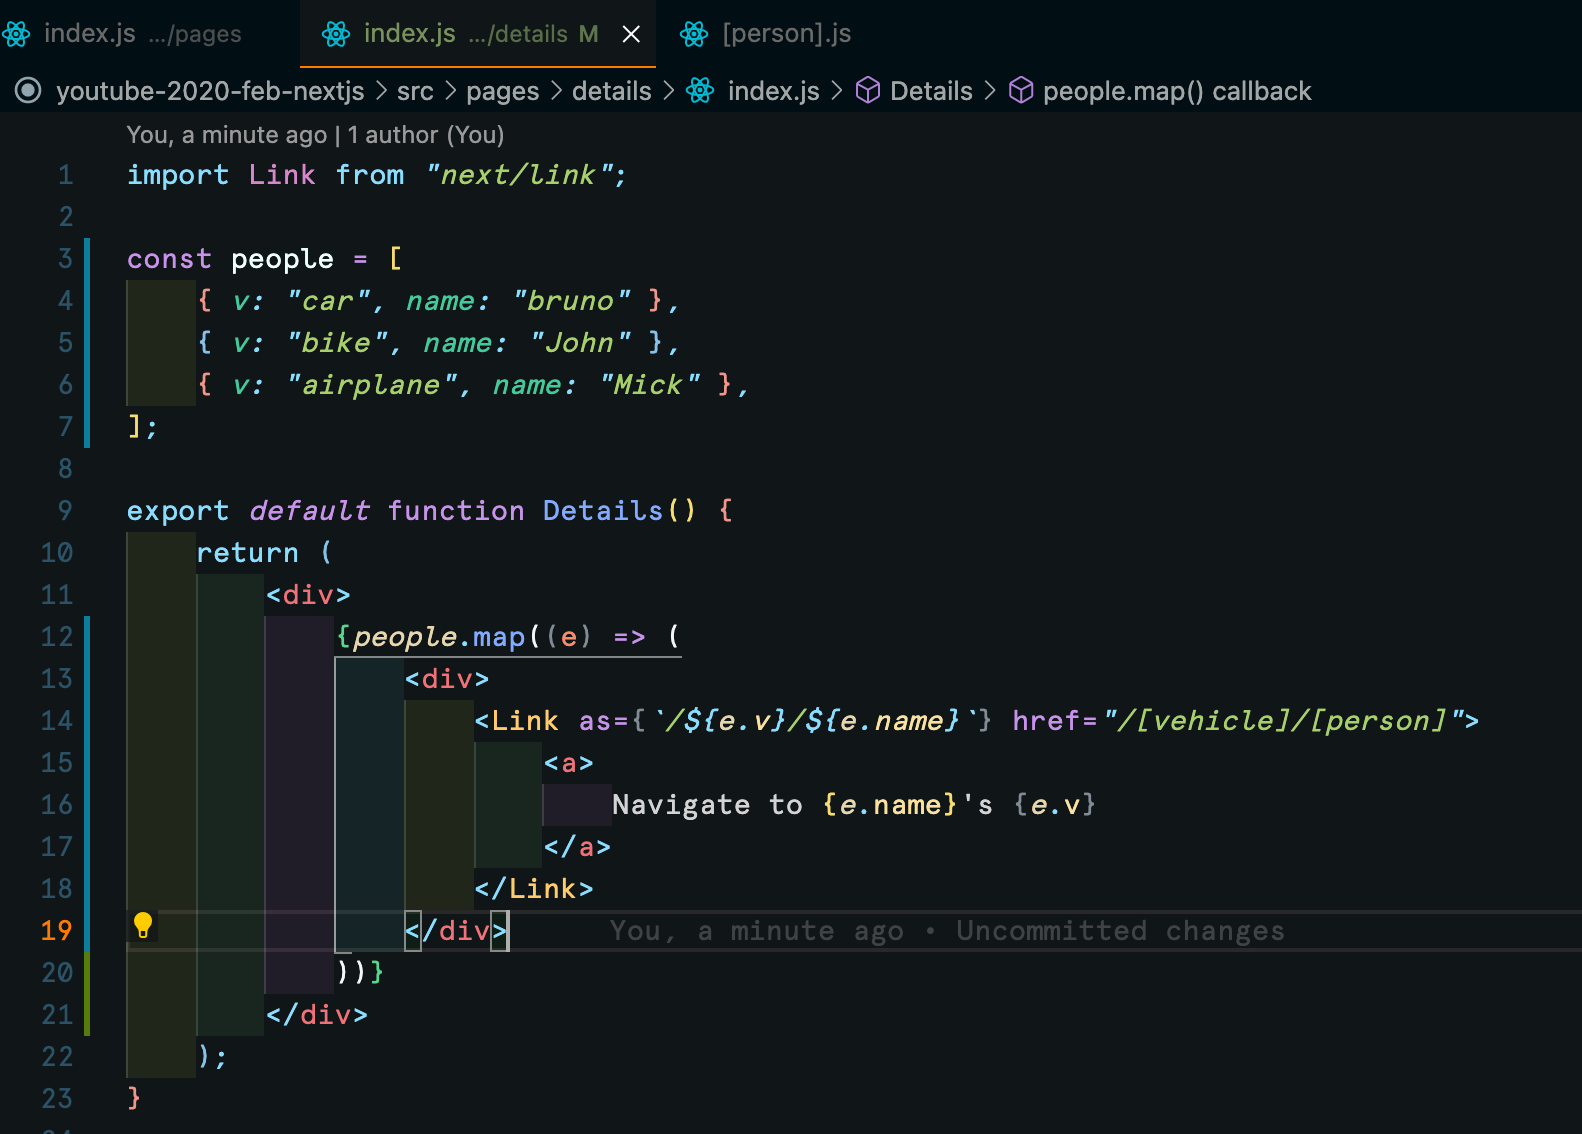Click 'Link' component tag on line 14
Screen dimensions: 1582x1134
[525, 721]
